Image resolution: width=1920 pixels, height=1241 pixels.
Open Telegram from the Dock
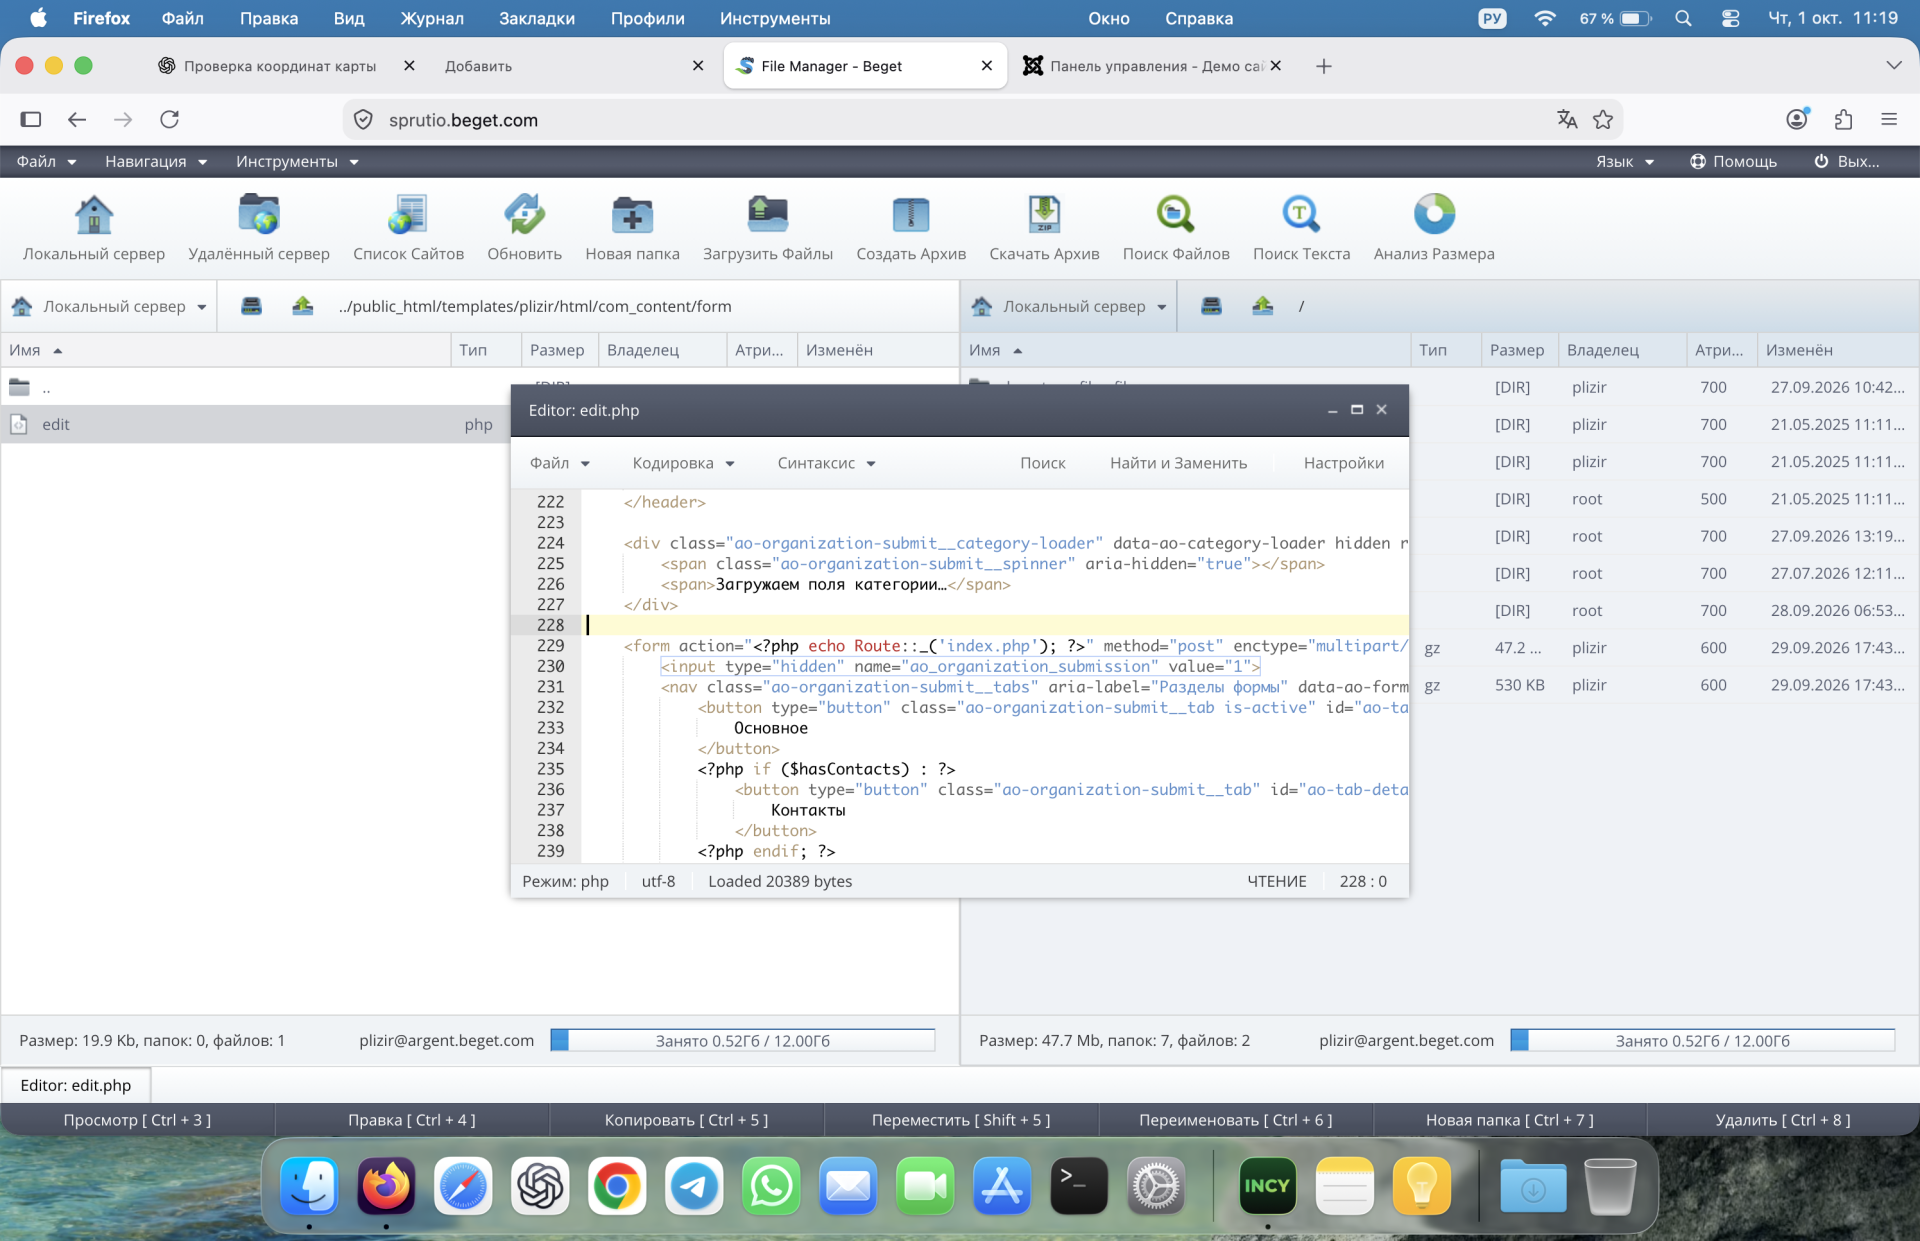coord(694,1186)
